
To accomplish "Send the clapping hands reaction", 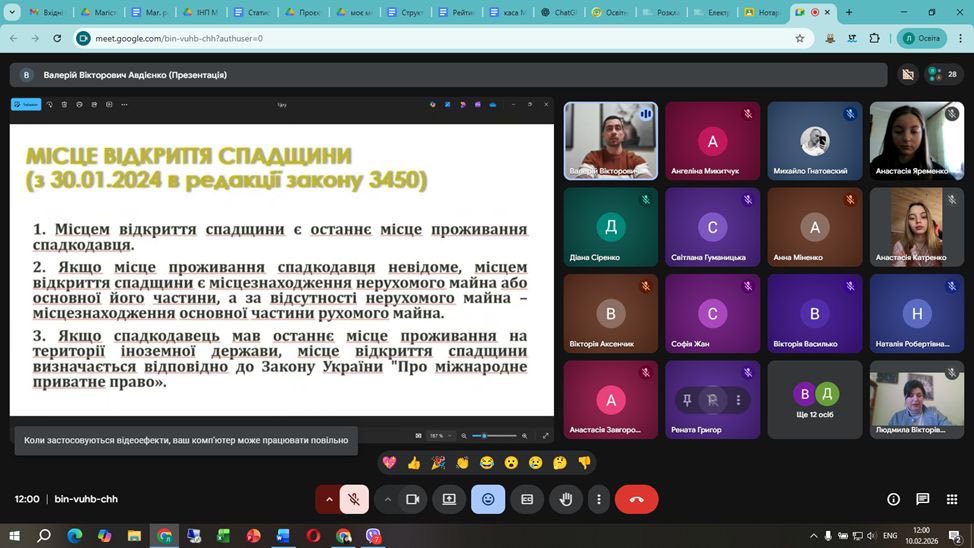I will coord(462,463).
